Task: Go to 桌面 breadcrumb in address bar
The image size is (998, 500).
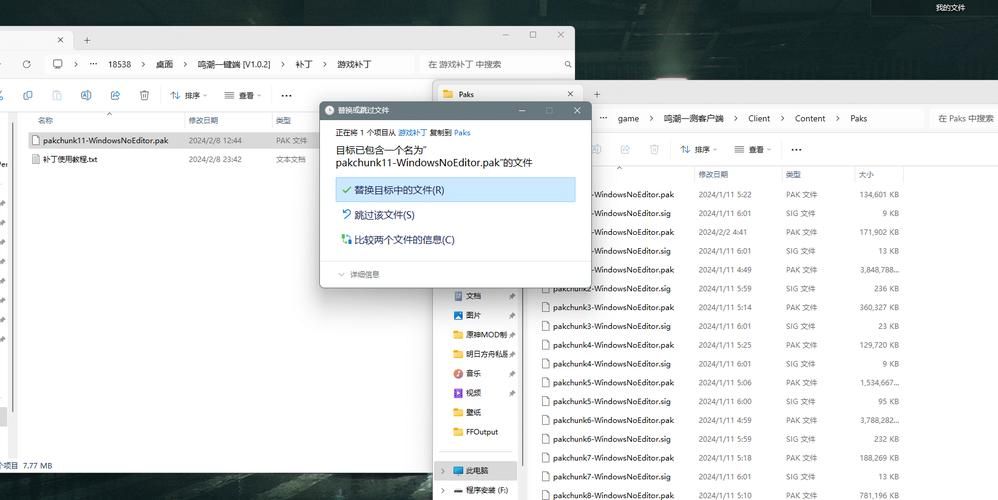Action: (x=164, y=64)
